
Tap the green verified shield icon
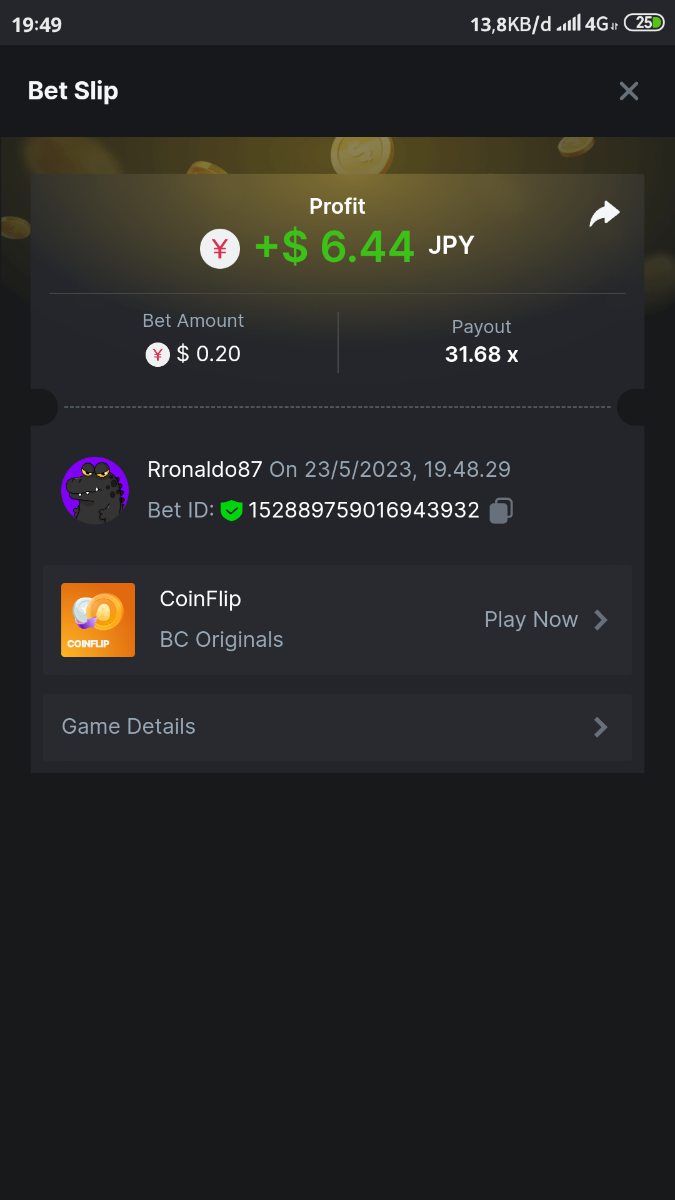232,511
